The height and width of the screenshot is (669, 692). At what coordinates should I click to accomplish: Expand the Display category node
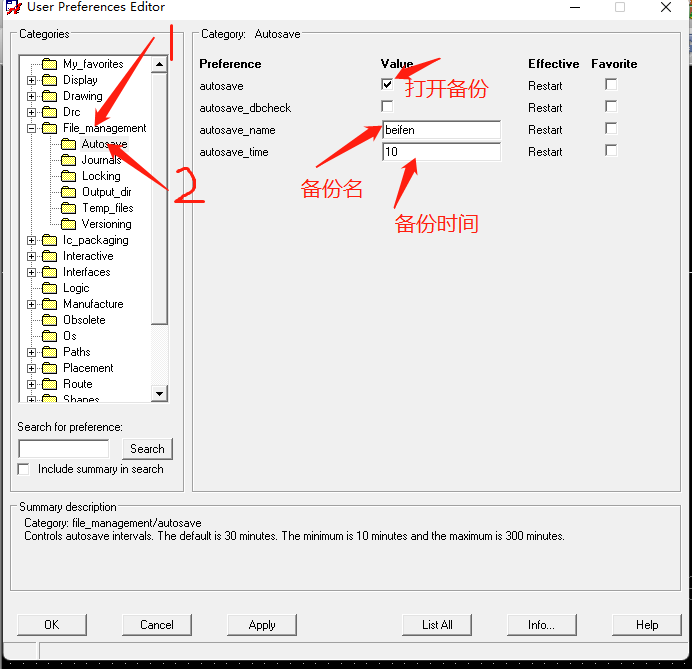point(31,80)
